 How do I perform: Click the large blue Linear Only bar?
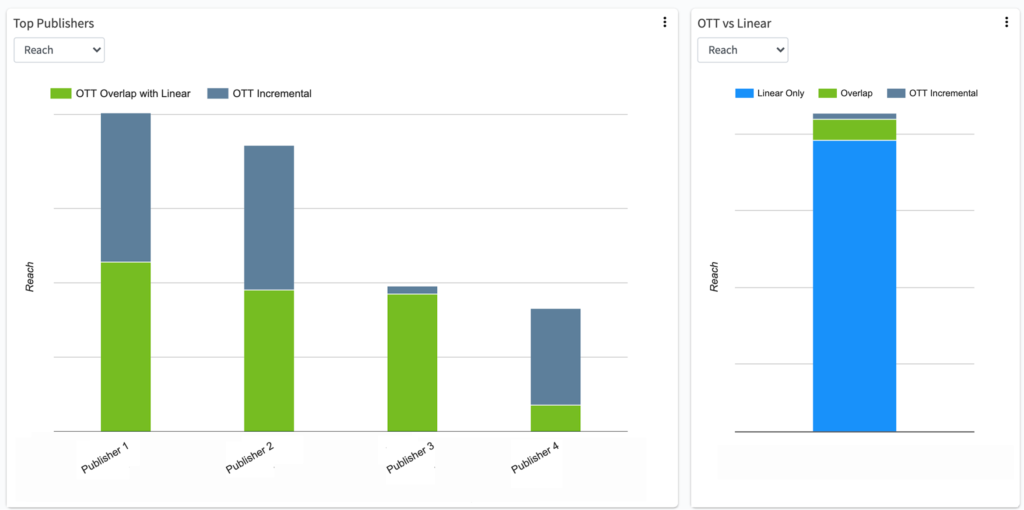click(854, 286)
